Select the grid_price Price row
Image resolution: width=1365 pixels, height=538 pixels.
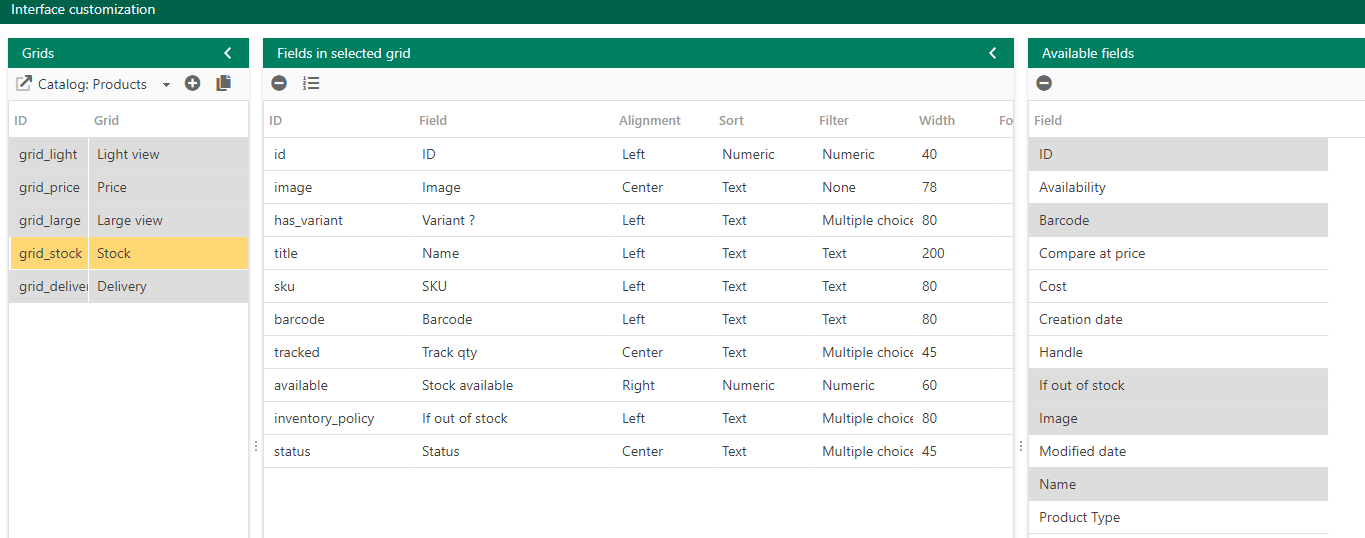pyautogui.click(x=128, y=187)
